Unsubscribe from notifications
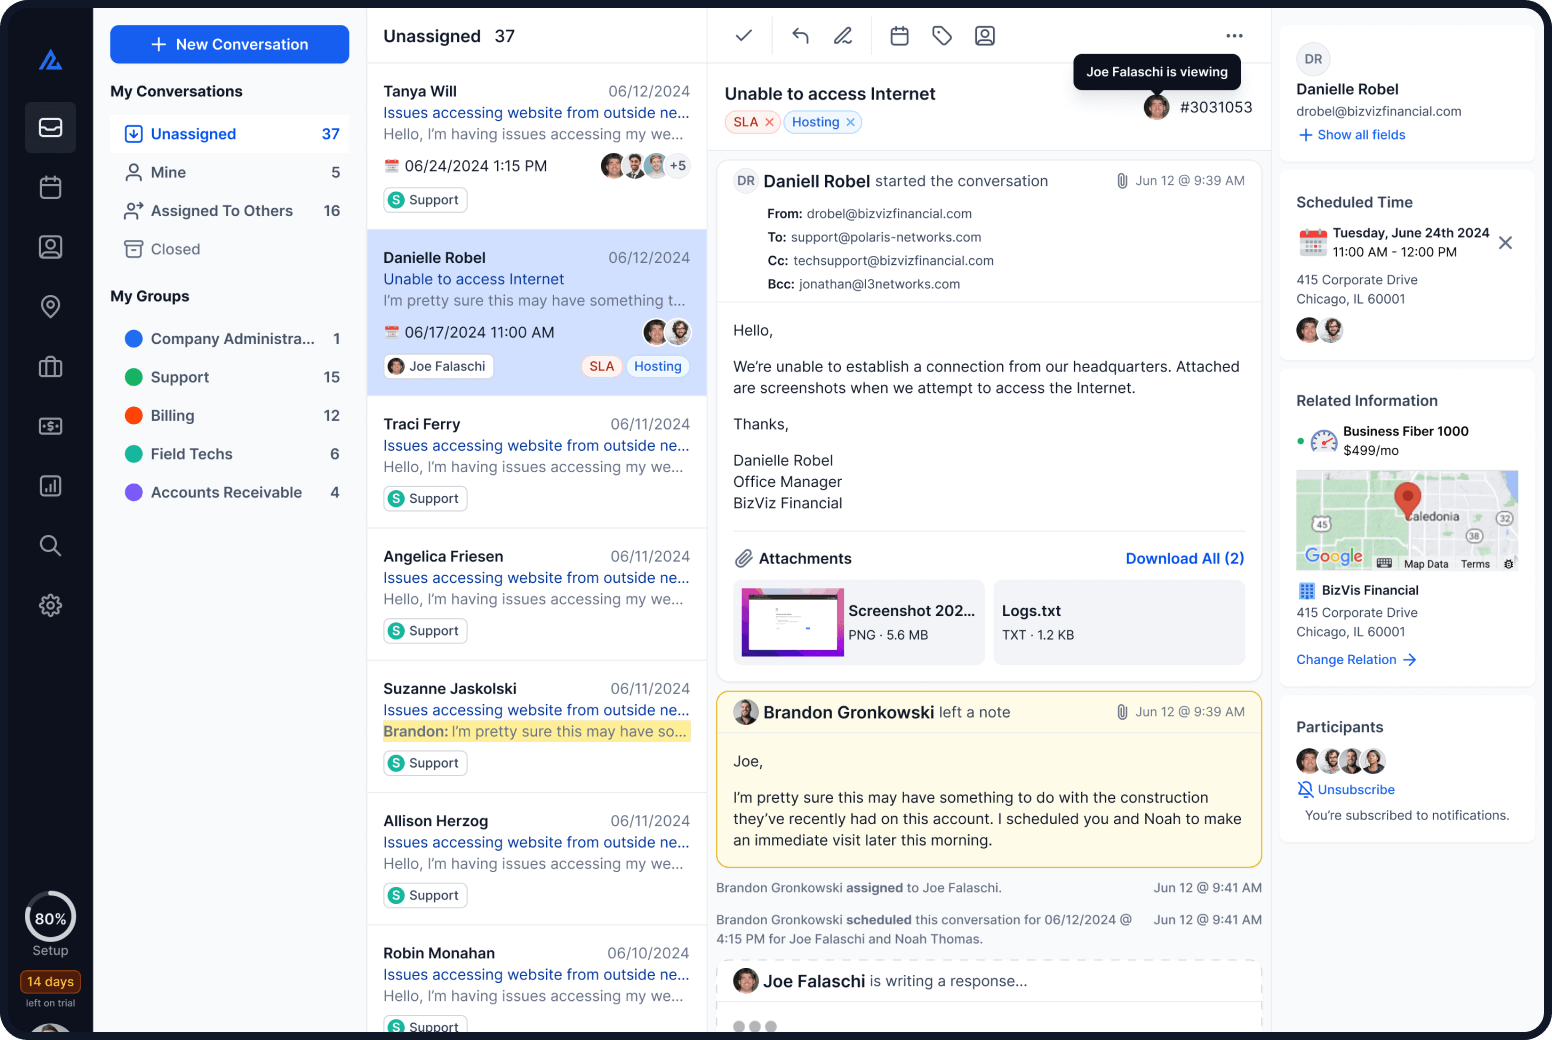The height and width of the screenshot is (1040, 1552). pos(1346,790)
